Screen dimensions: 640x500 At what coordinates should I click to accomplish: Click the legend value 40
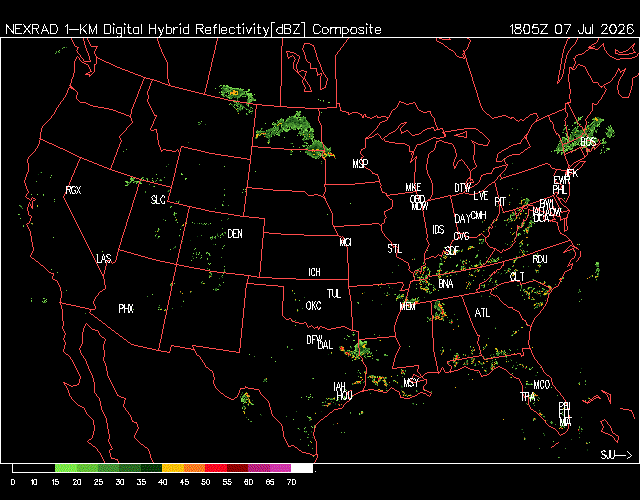[162, 482]
